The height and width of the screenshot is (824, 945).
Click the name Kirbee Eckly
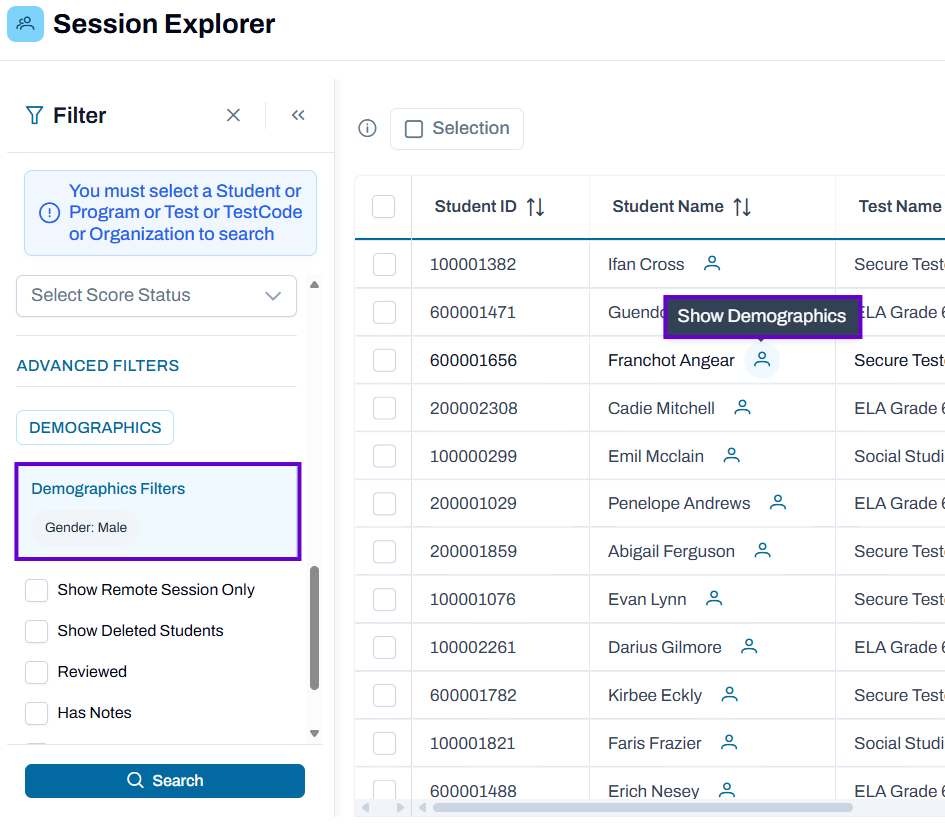(x=655, y=695)
